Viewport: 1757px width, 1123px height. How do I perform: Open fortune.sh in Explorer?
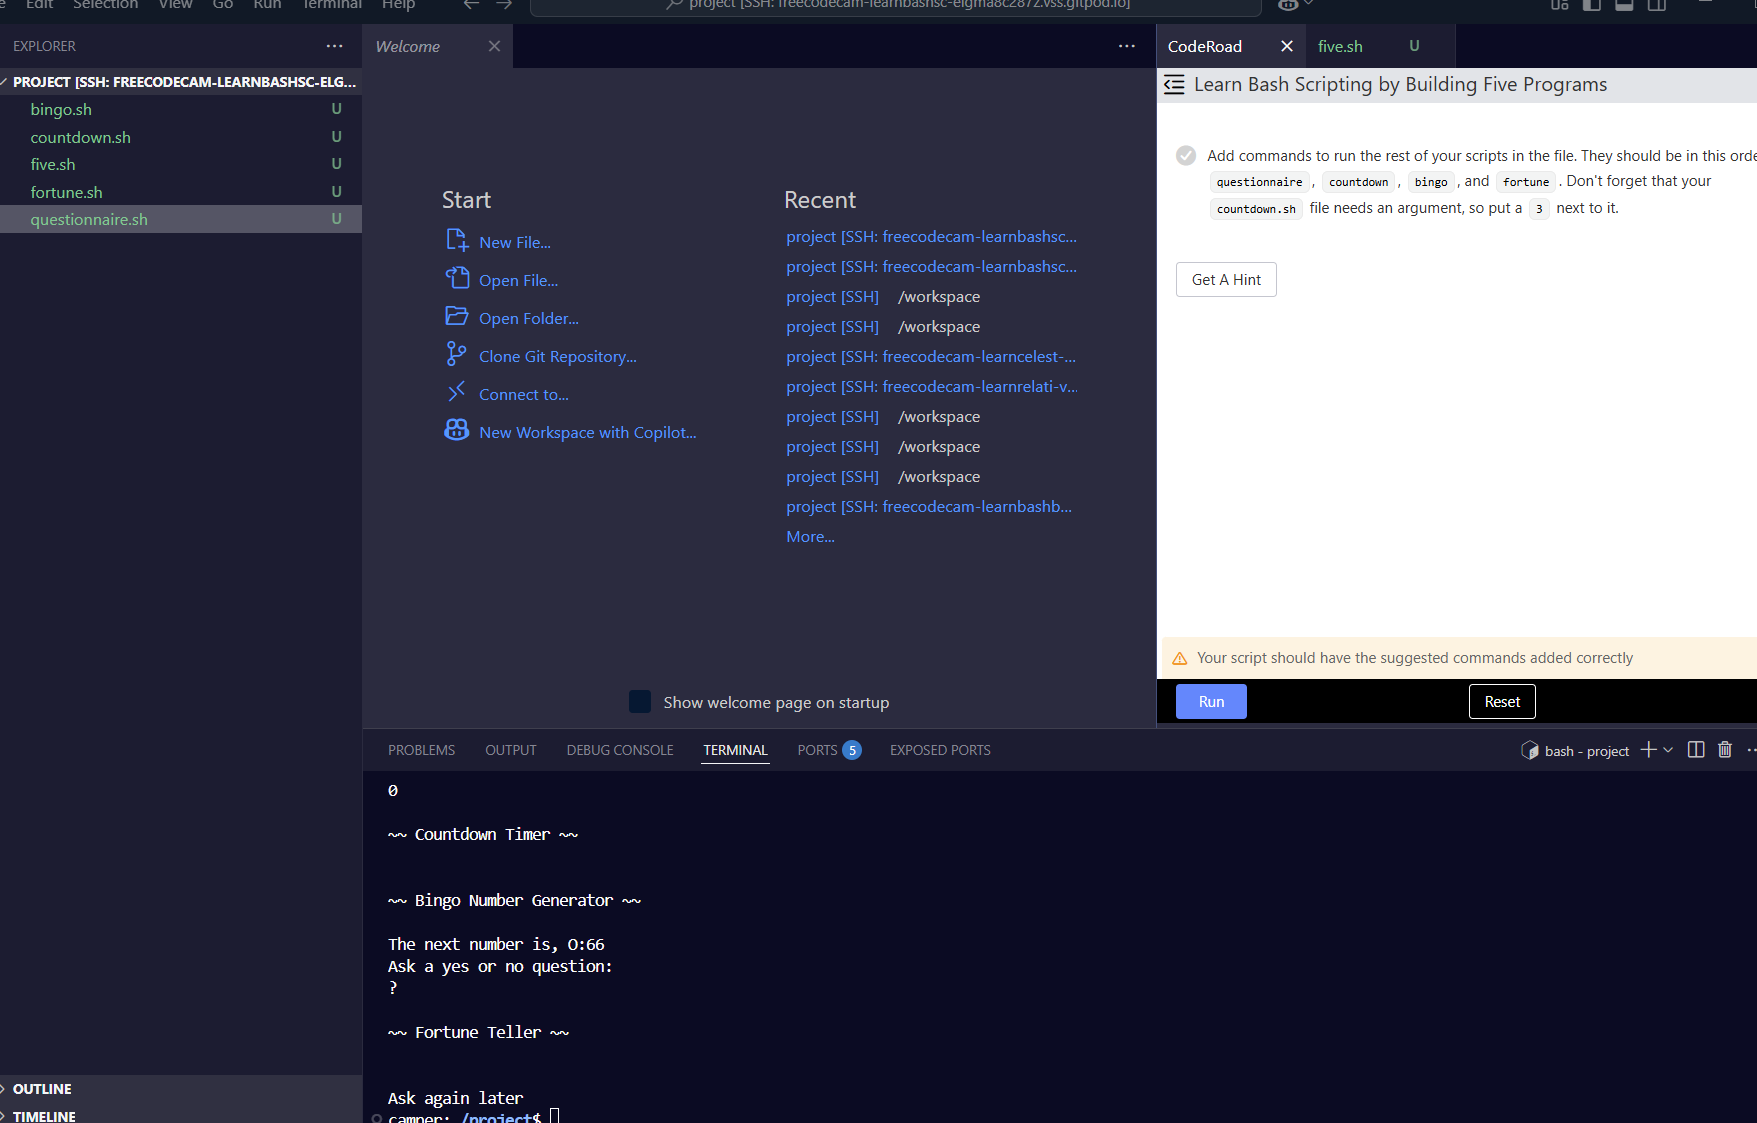66,192
